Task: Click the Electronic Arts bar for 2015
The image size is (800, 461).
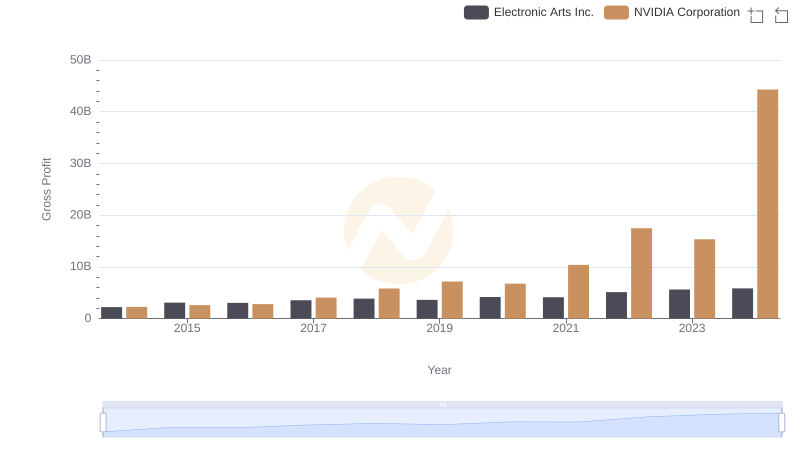Action: pos(174,311)
